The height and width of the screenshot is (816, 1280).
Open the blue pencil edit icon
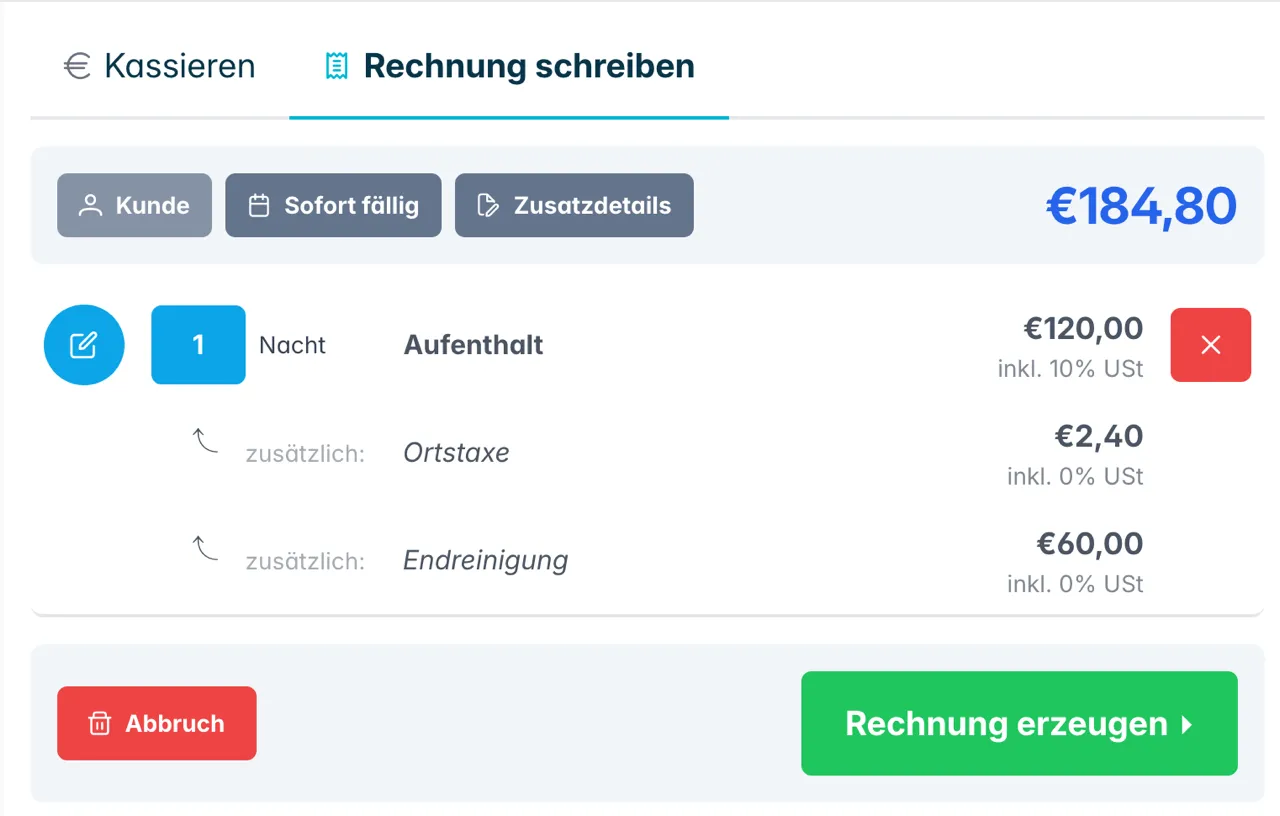click(x=84, y=344)
